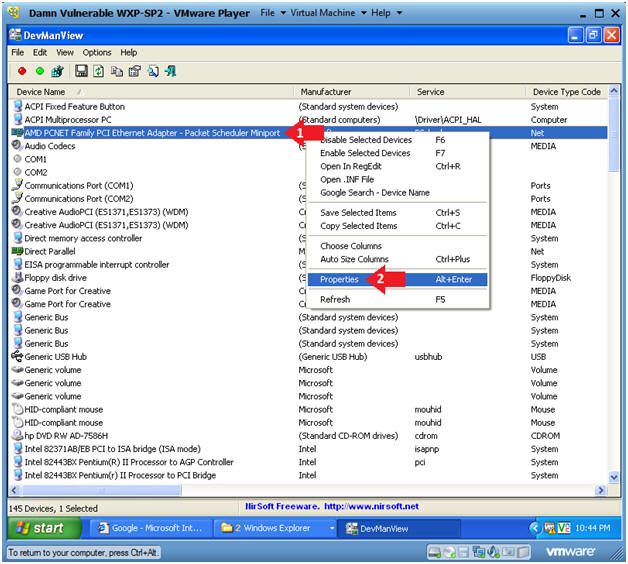Sort by the Manufacturer column header
The image size is (628, 564).
click(x=352, y=92)
